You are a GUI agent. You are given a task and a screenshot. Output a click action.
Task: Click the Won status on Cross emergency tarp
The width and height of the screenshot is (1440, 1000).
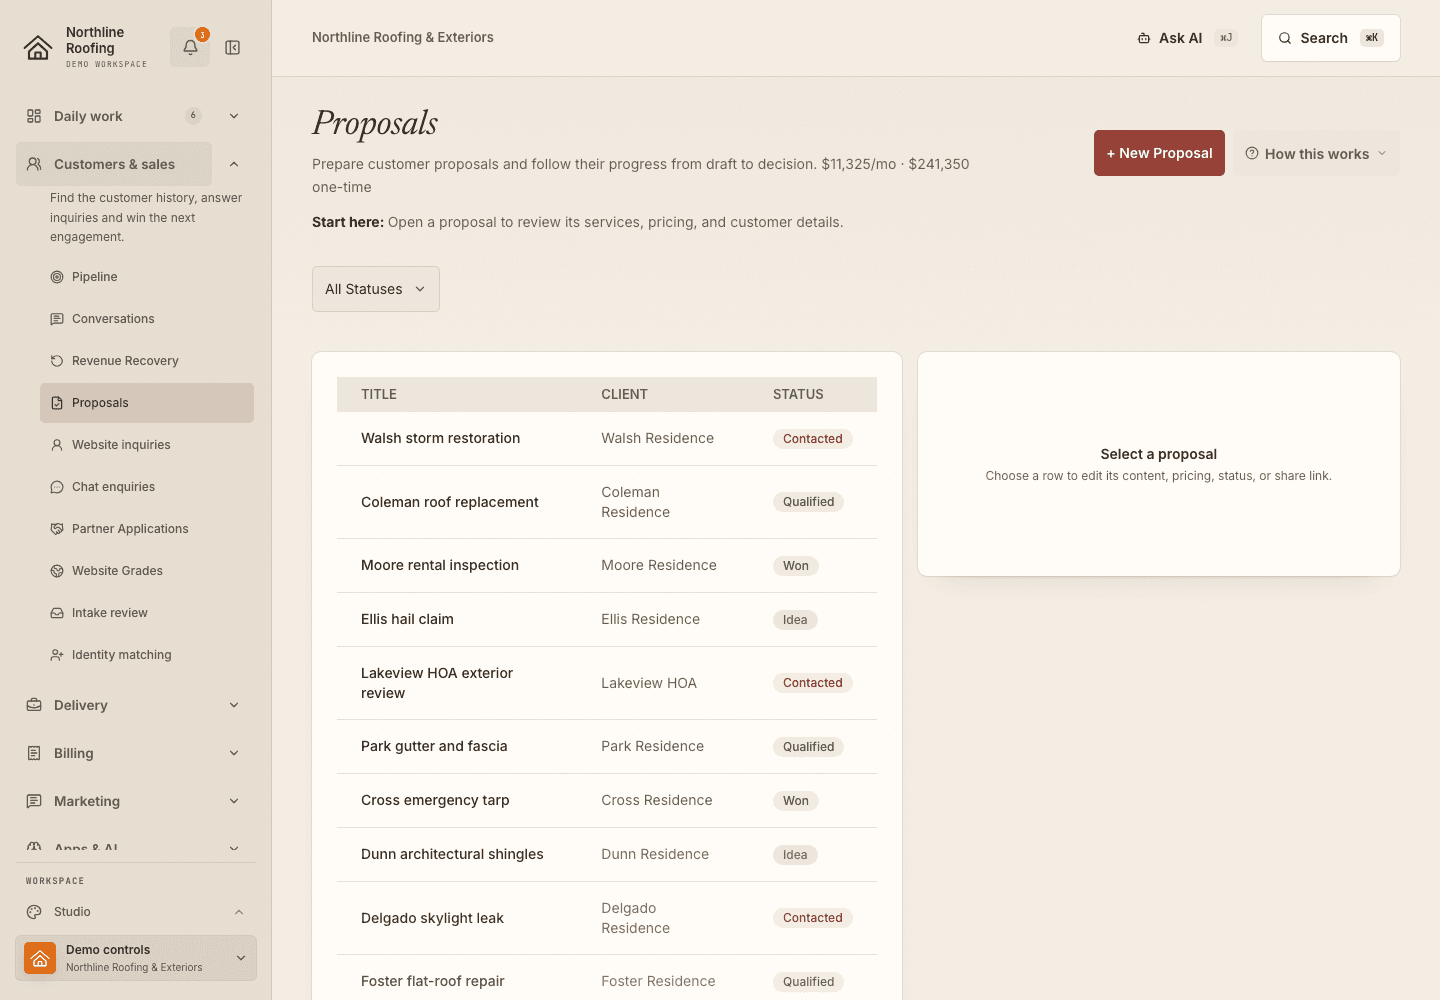796,801
